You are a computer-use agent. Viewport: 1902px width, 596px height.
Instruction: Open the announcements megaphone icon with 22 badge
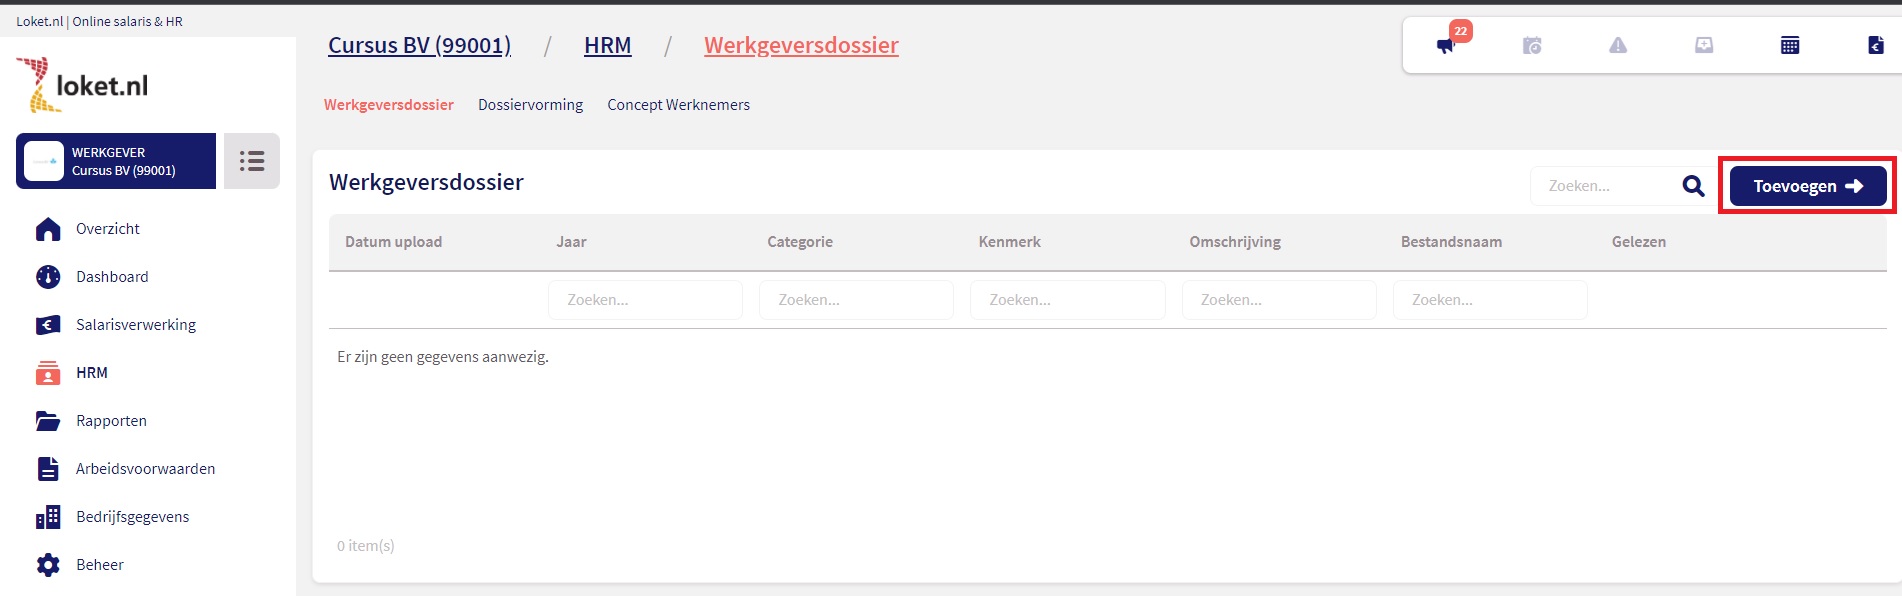click(1446, 45)
